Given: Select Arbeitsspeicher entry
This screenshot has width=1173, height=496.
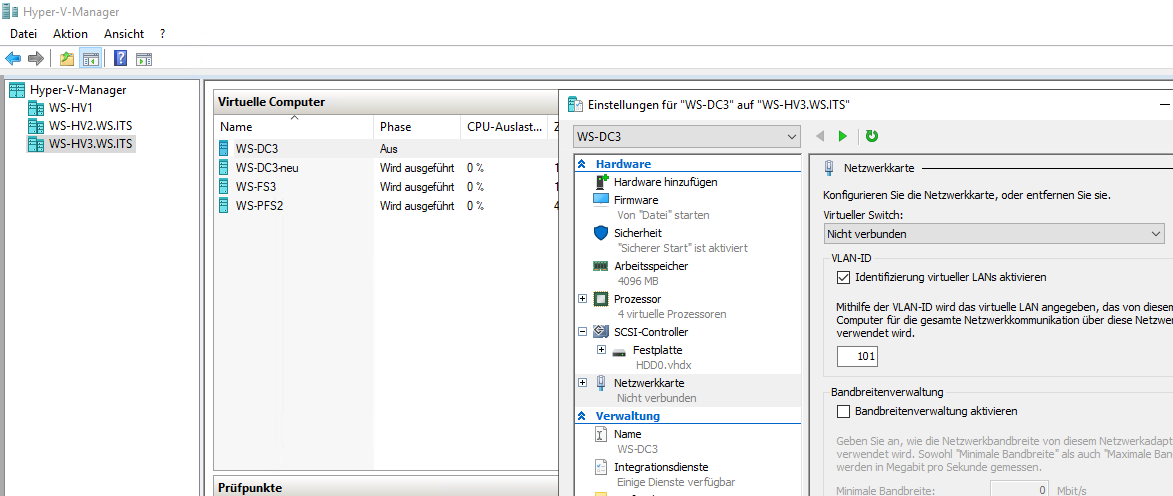Looking at the screenshot, I should click(x=651, y=266).
